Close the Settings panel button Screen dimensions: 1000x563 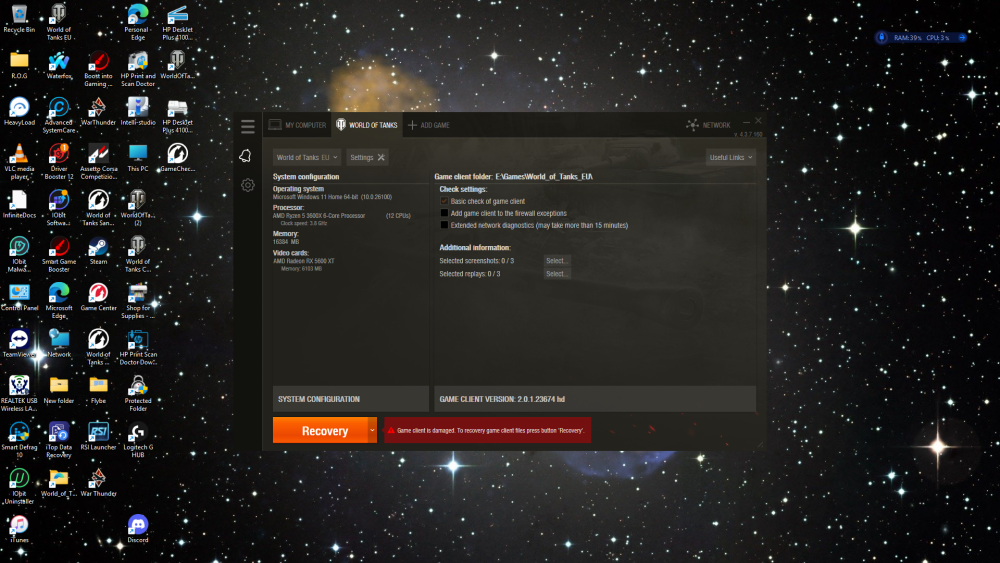(367, 157)
